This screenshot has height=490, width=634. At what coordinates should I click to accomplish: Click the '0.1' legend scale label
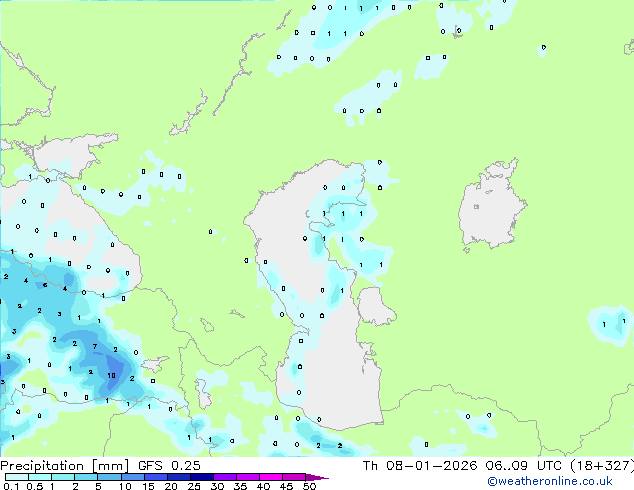11,486
